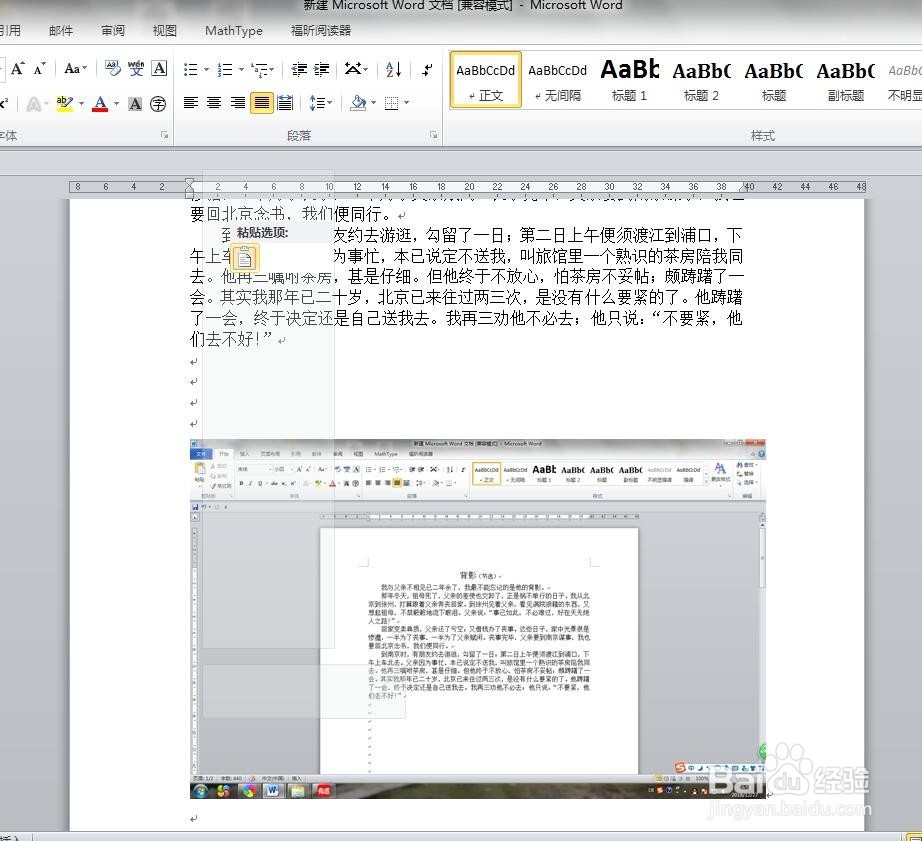Screen dimensions: 922x841
Task: Toggle Distributed alignment
Action: 285,104
